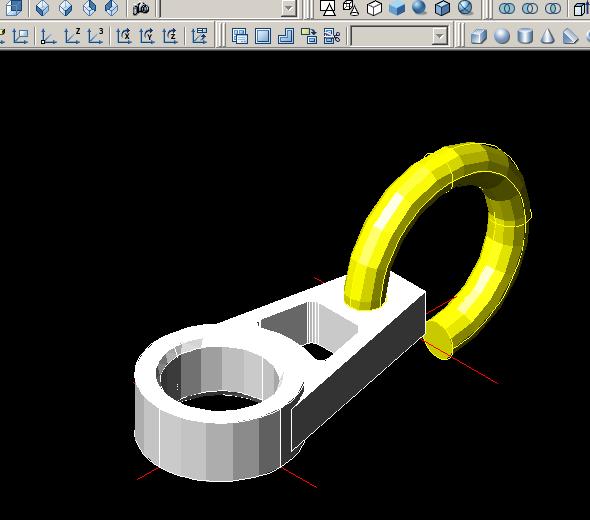Viewport: 590px width, 520px height.
Task: Apply Gouraud Shaded sphere mode
Action: click(x=419, y=8)
